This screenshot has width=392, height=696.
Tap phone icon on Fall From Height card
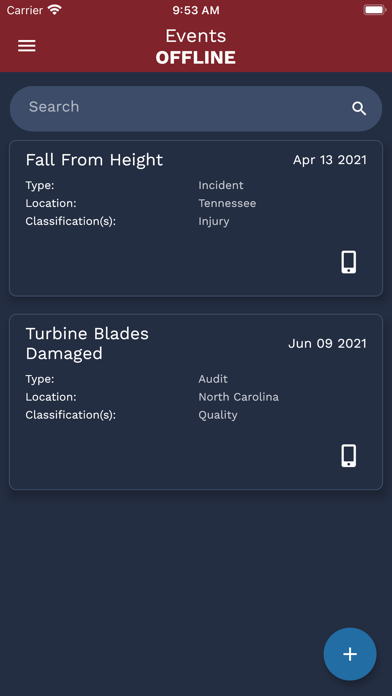pos(348,262)
